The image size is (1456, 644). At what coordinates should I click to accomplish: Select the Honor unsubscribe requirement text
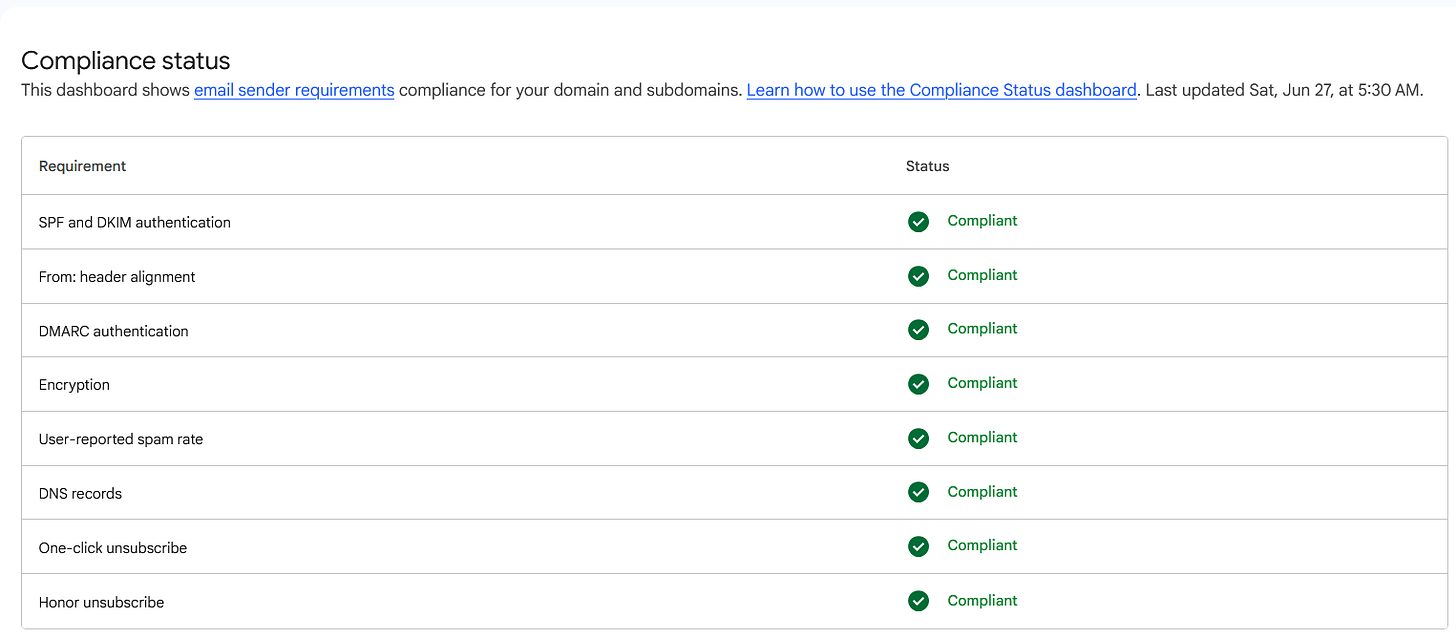(101, 602)
